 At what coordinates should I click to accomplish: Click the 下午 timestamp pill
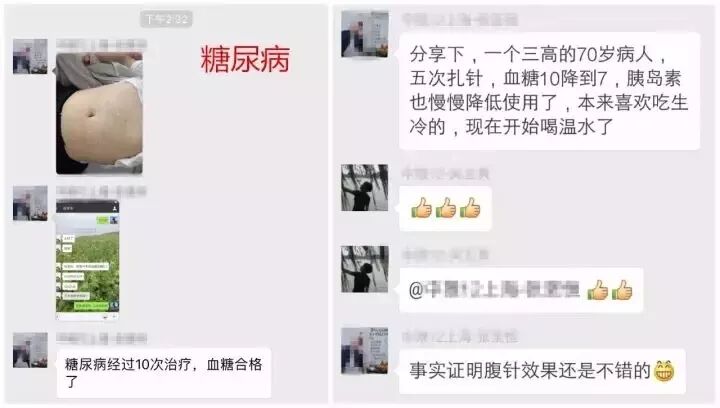pyautogui.click(x=166, y=19)
